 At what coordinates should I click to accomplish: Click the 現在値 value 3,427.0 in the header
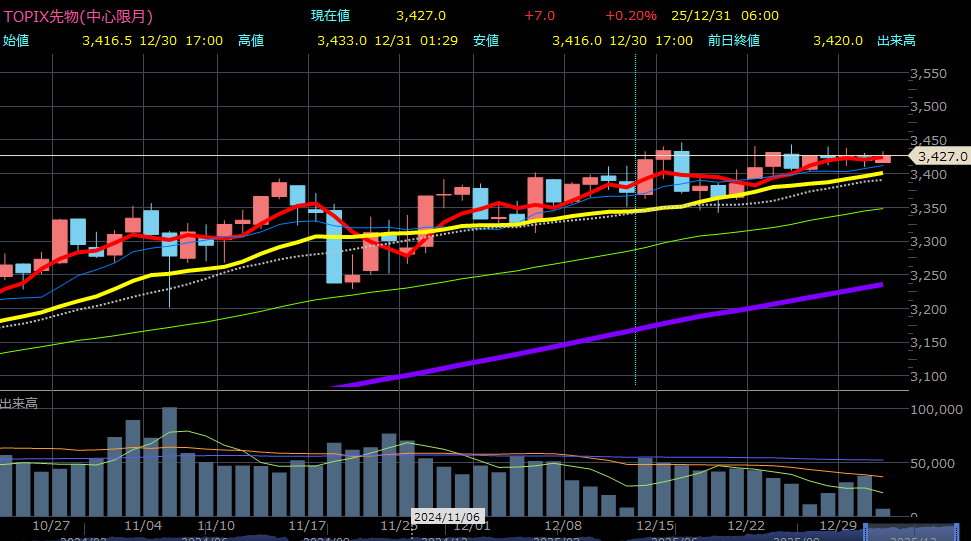tap(421, 16)
